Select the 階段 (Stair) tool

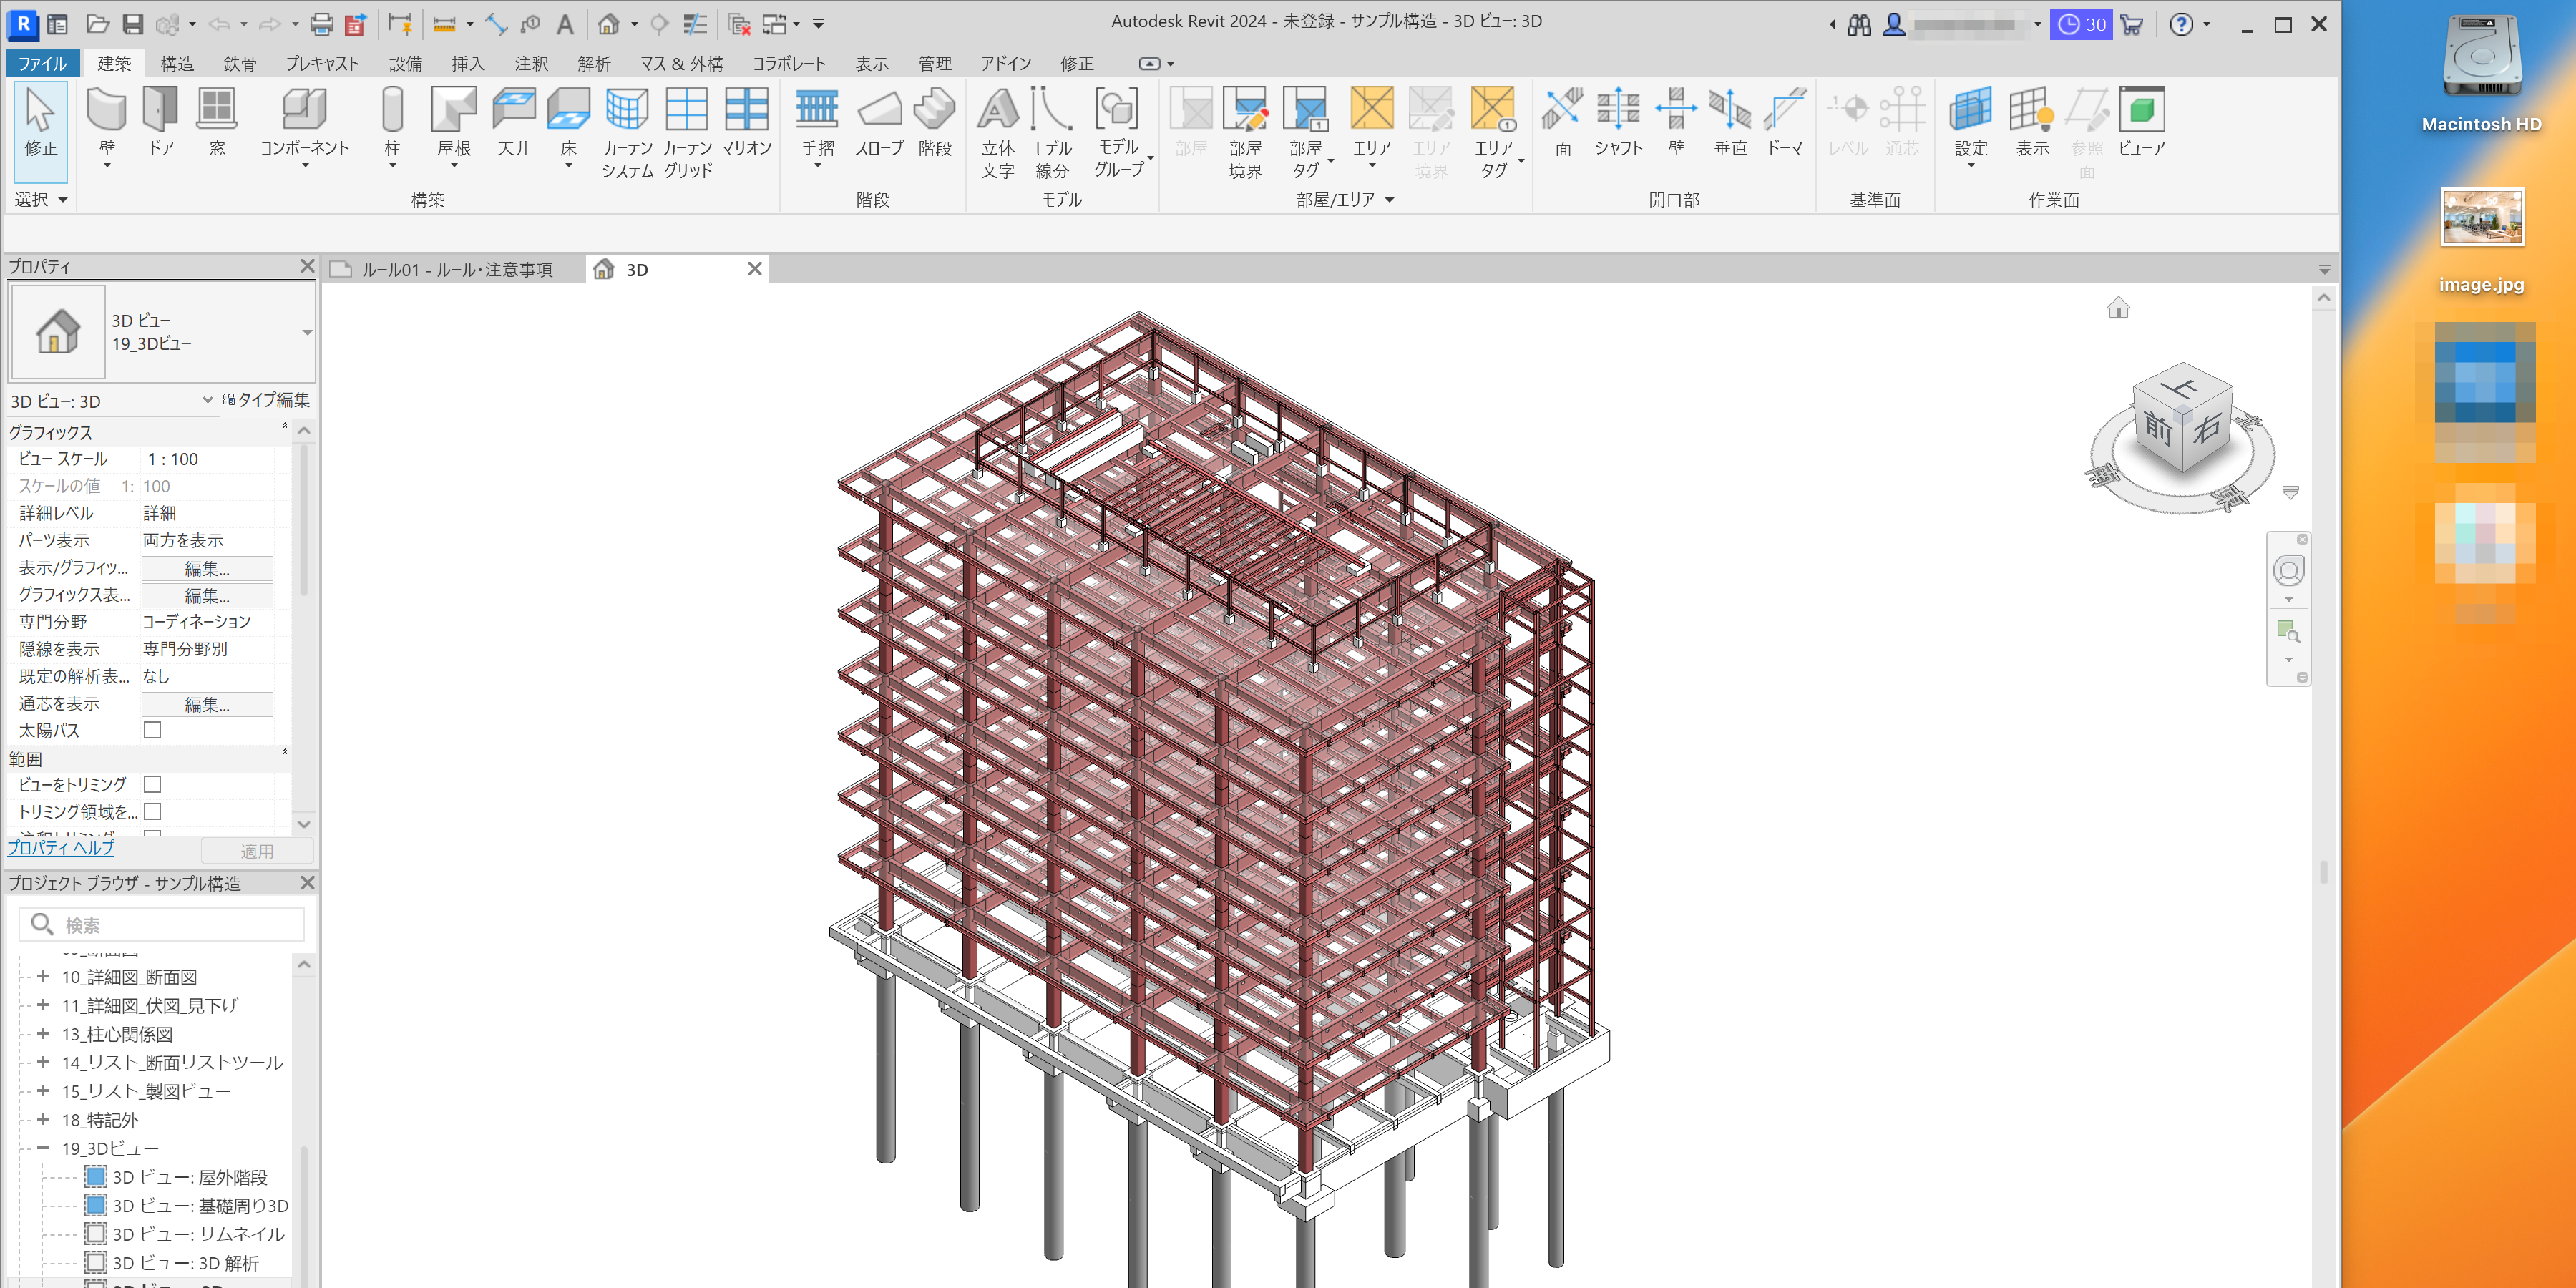coord(935,122)
